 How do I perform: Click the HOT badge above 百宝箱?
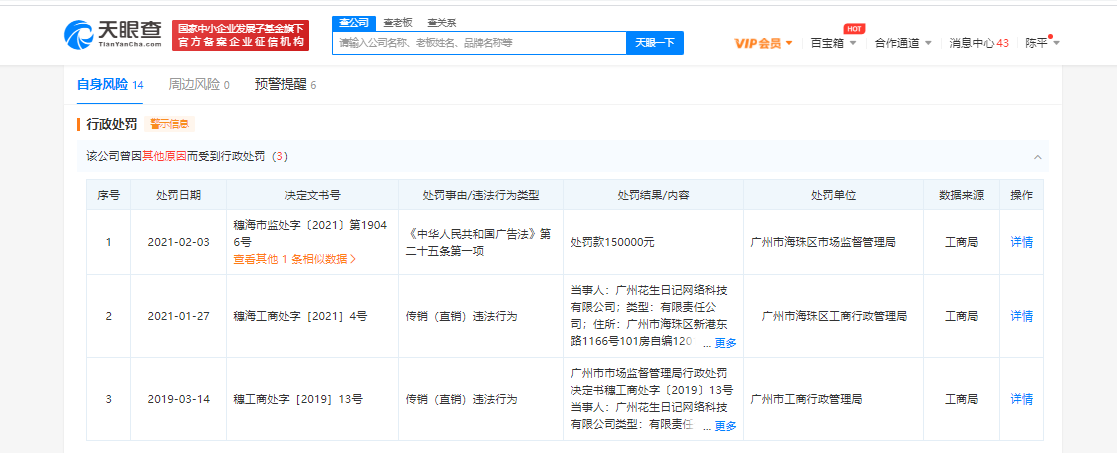pos(854,28)
